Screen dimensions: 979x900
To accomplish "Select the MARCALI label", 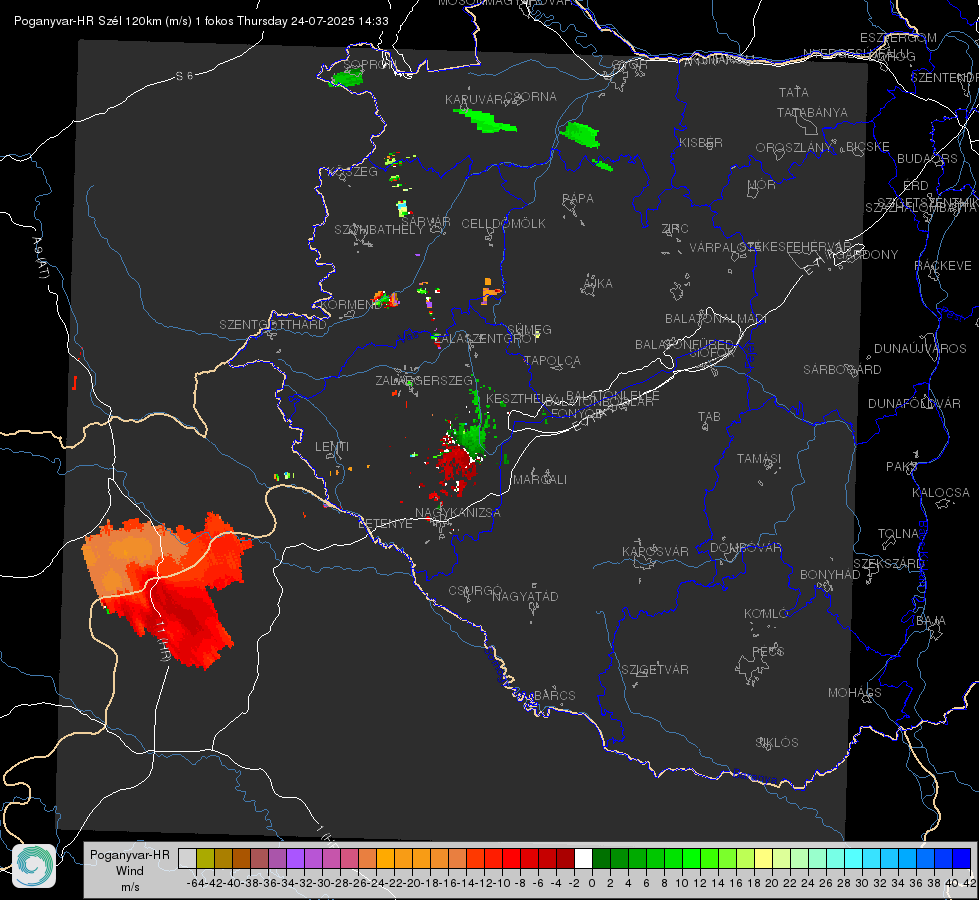I will [x=540, y=480].
